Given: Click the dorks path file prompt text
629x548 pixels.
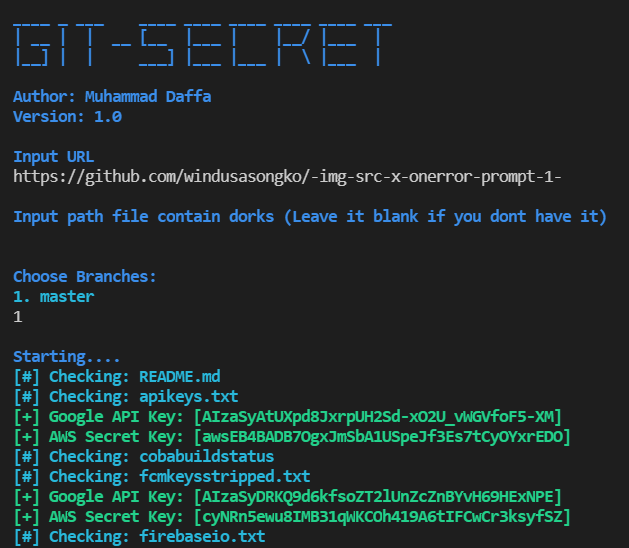Looking at the screenshot, I should pyautogui.click(x=309, y=217).
